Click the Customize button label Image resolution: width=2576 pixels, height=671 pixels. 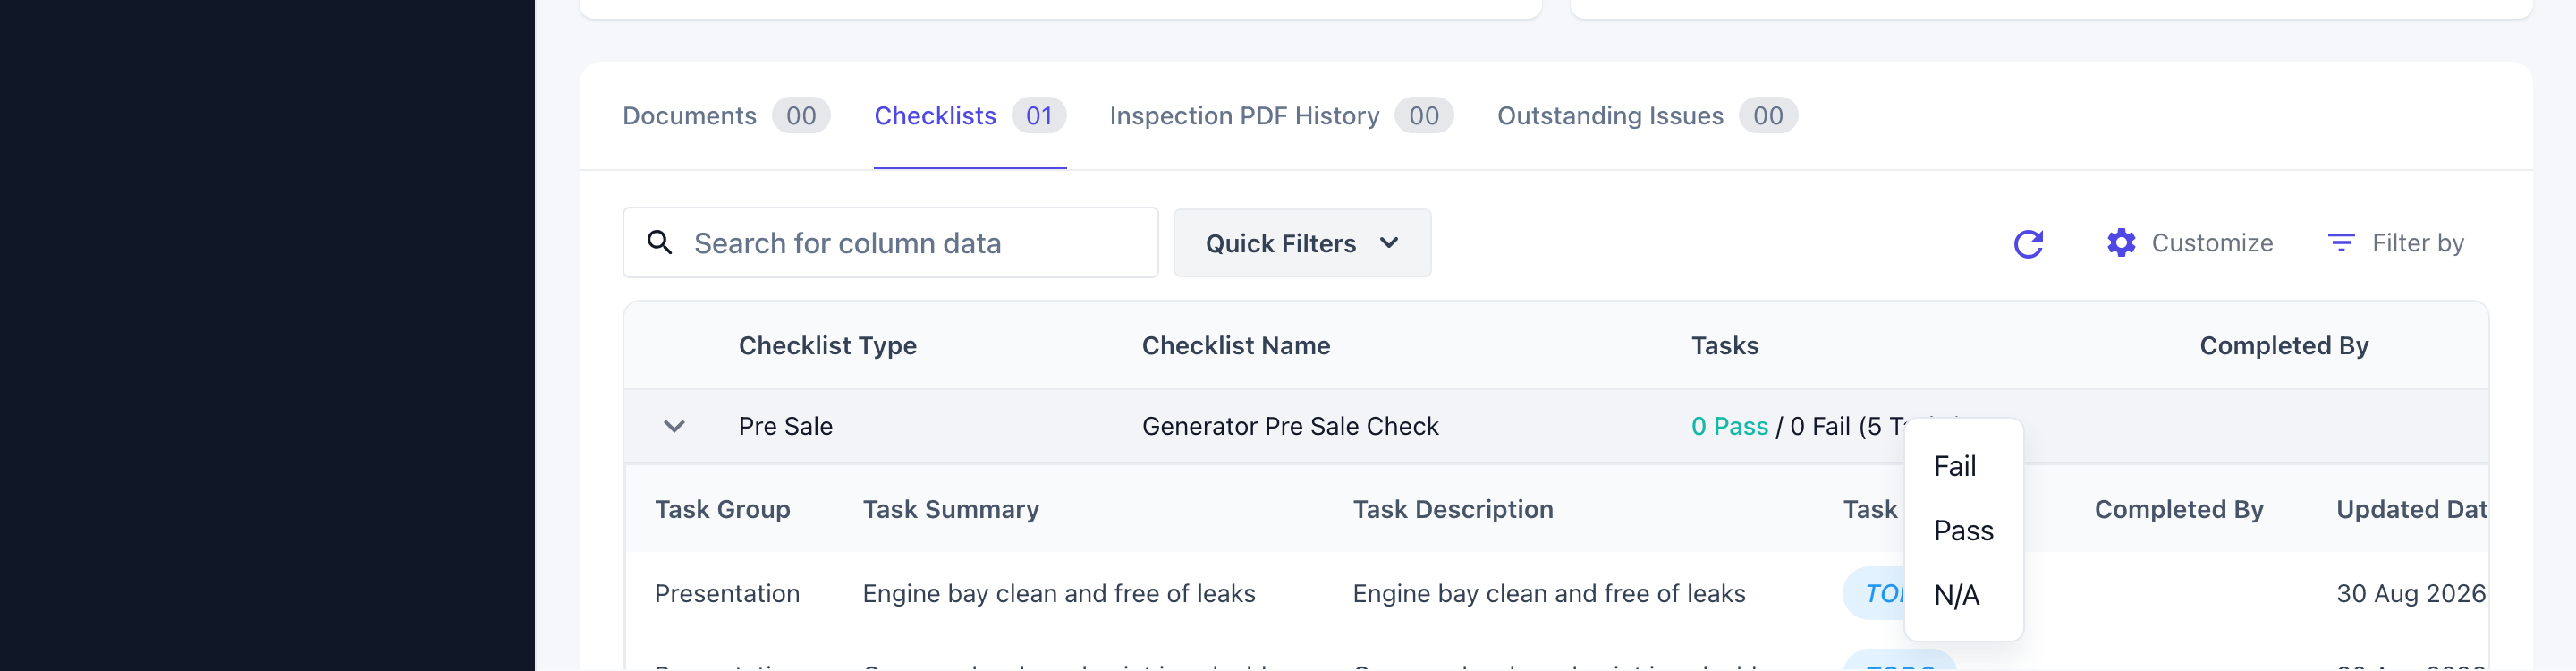pos(2212,243)
